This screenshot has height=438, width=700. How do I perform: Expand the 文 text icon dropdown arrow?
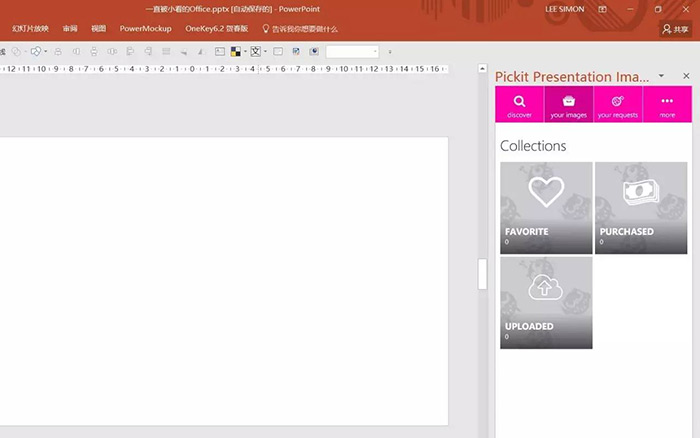coord(265,52)
